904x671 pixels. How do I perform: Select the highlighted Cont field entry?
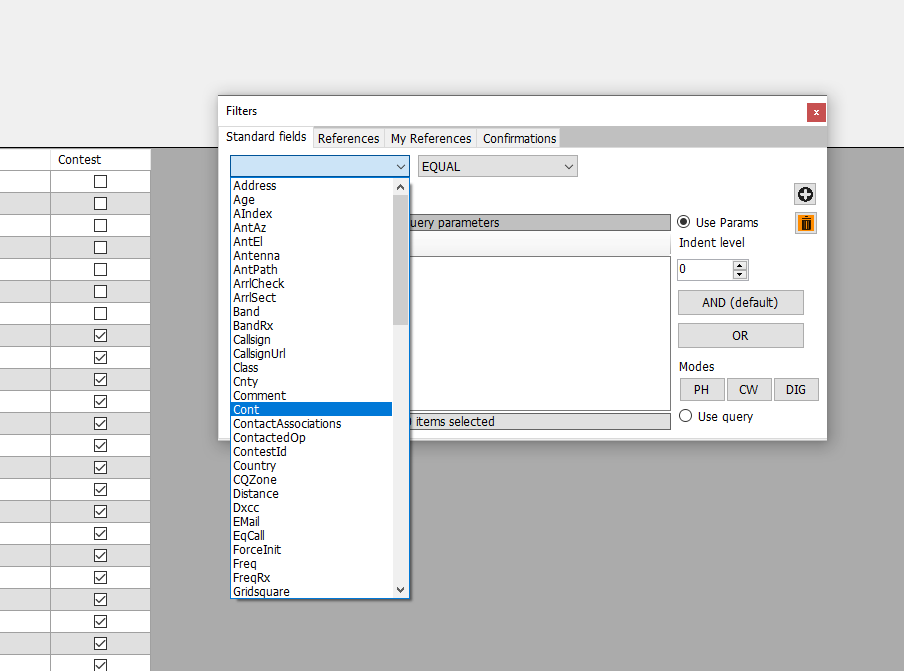click(311, 409)
